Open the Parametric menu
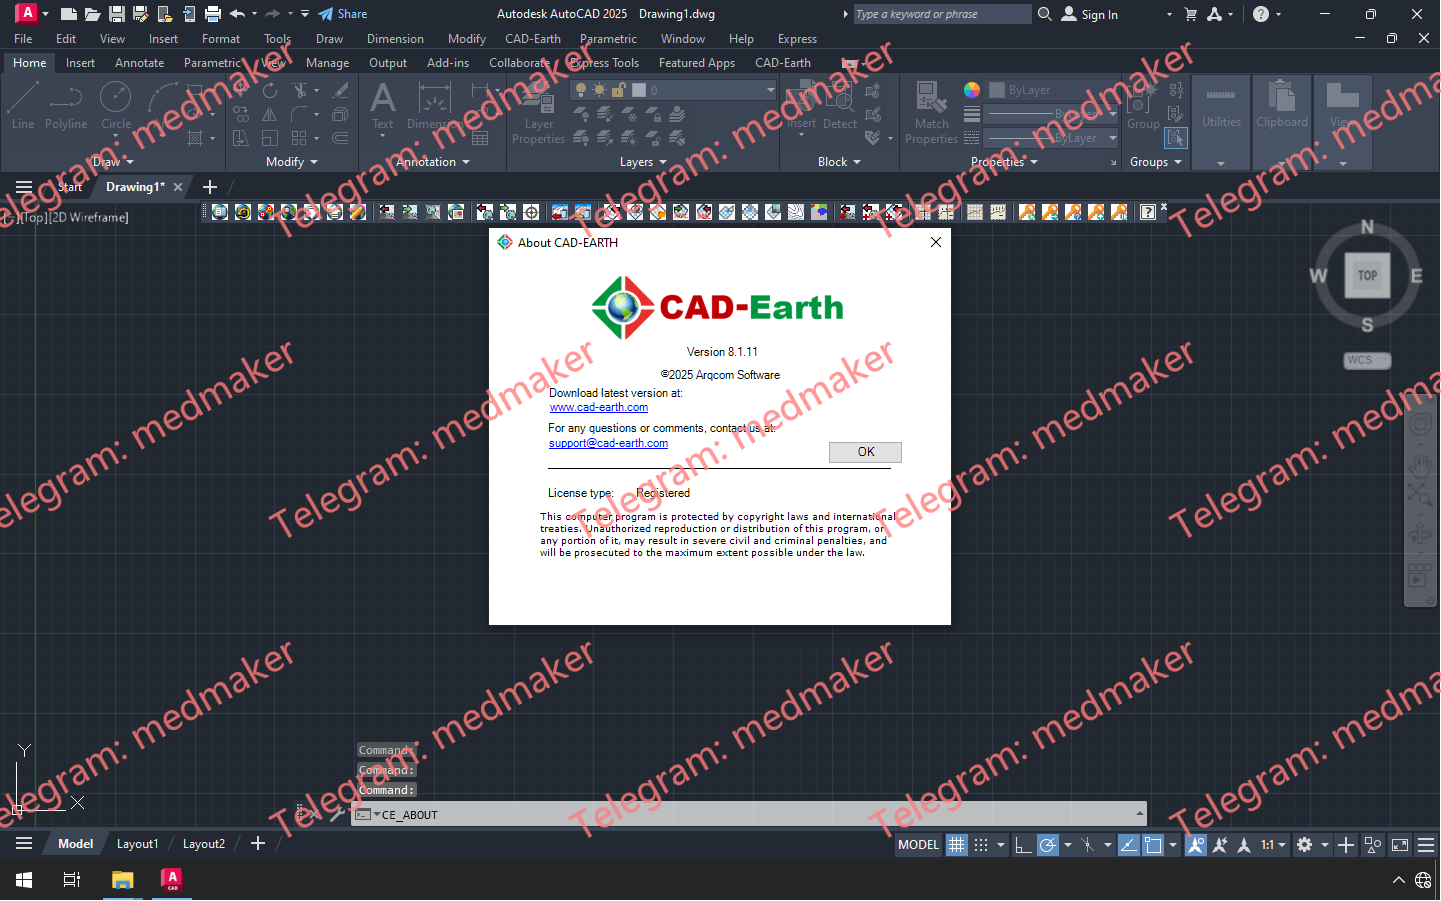The height and width of the screenshot is (901, 1441). (x=608, y=38)
